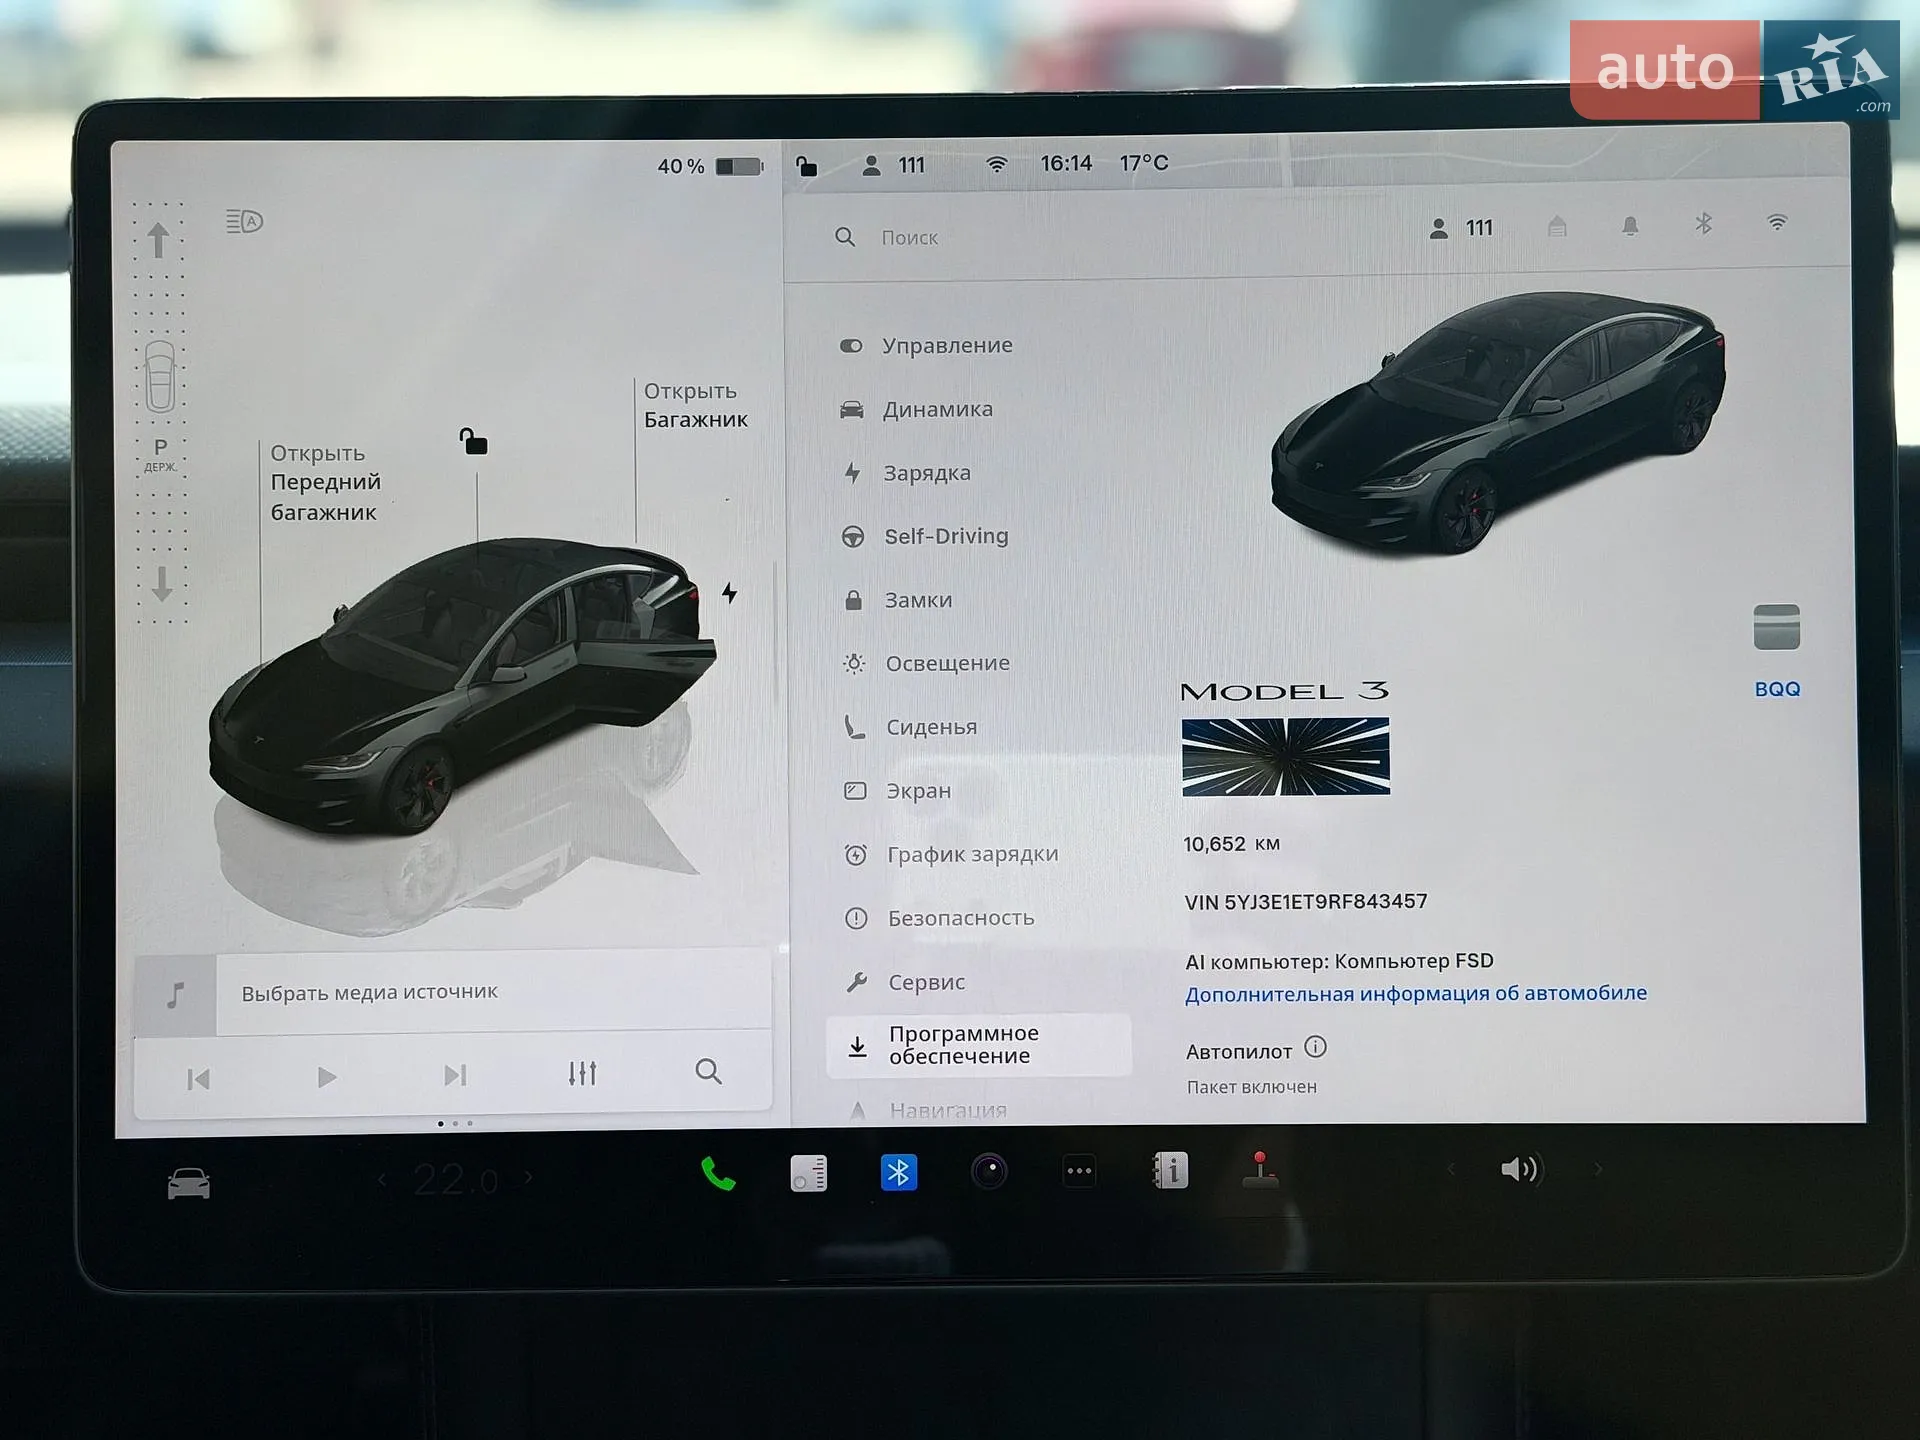
Task: Tap the volume speaker icon
Action: (x=1520, y=1169)
